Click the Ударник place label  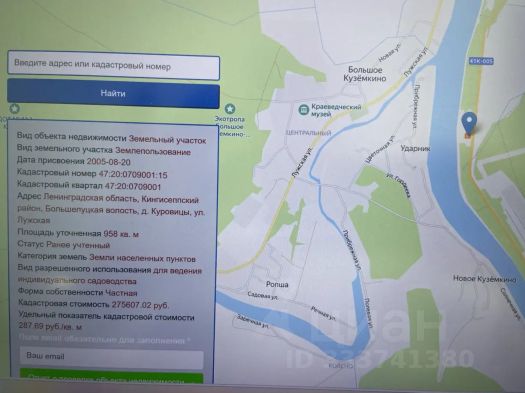click(415, 148)
